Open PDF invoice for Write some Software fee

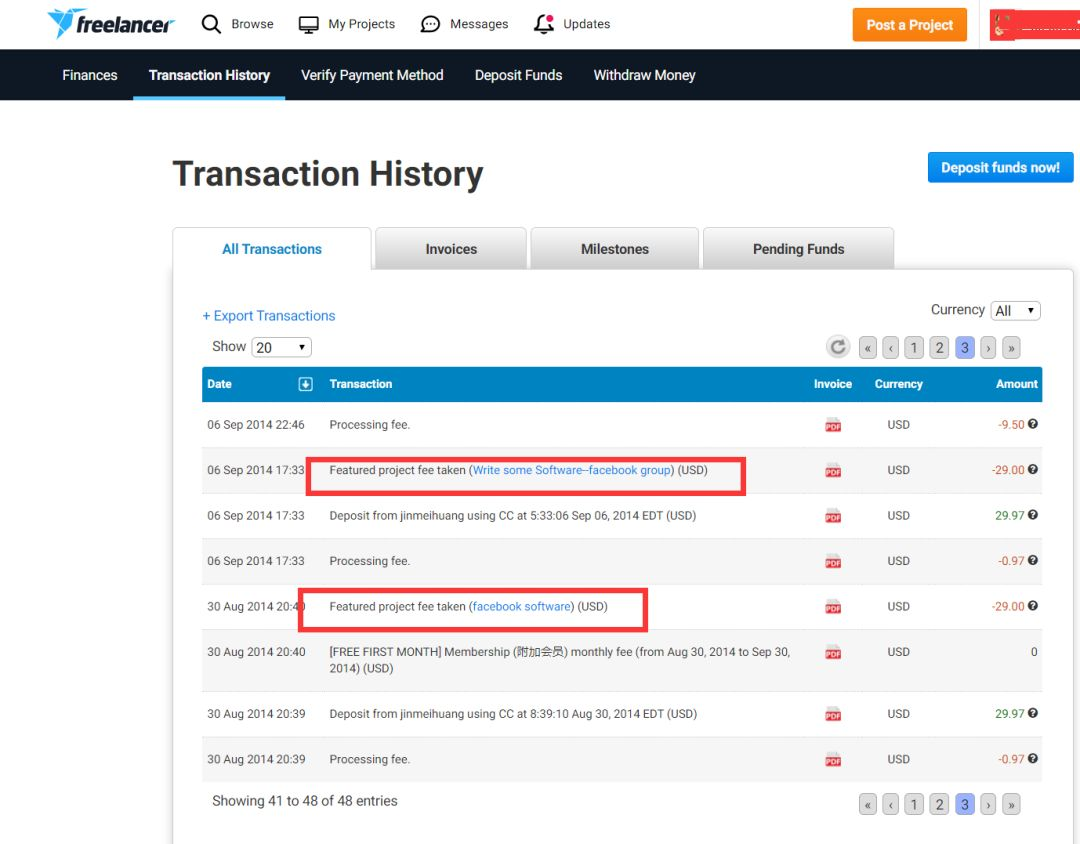tap(833, 471)
